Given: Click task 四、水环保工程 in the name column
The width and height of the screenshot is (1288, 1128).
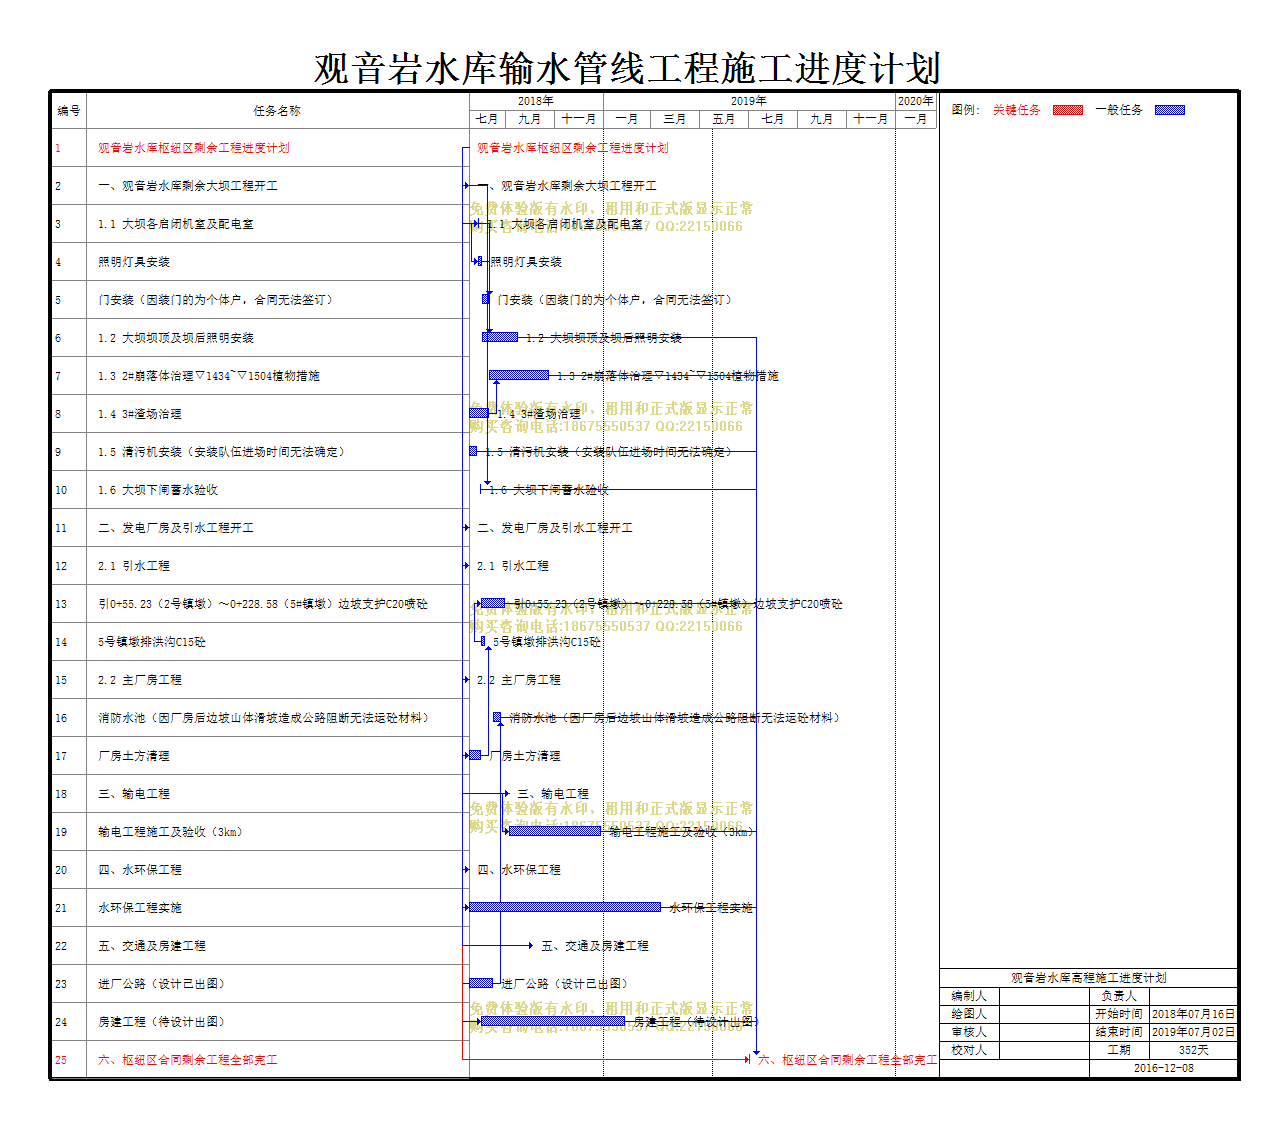Looking at the screenshot, I should coord(140,870).
